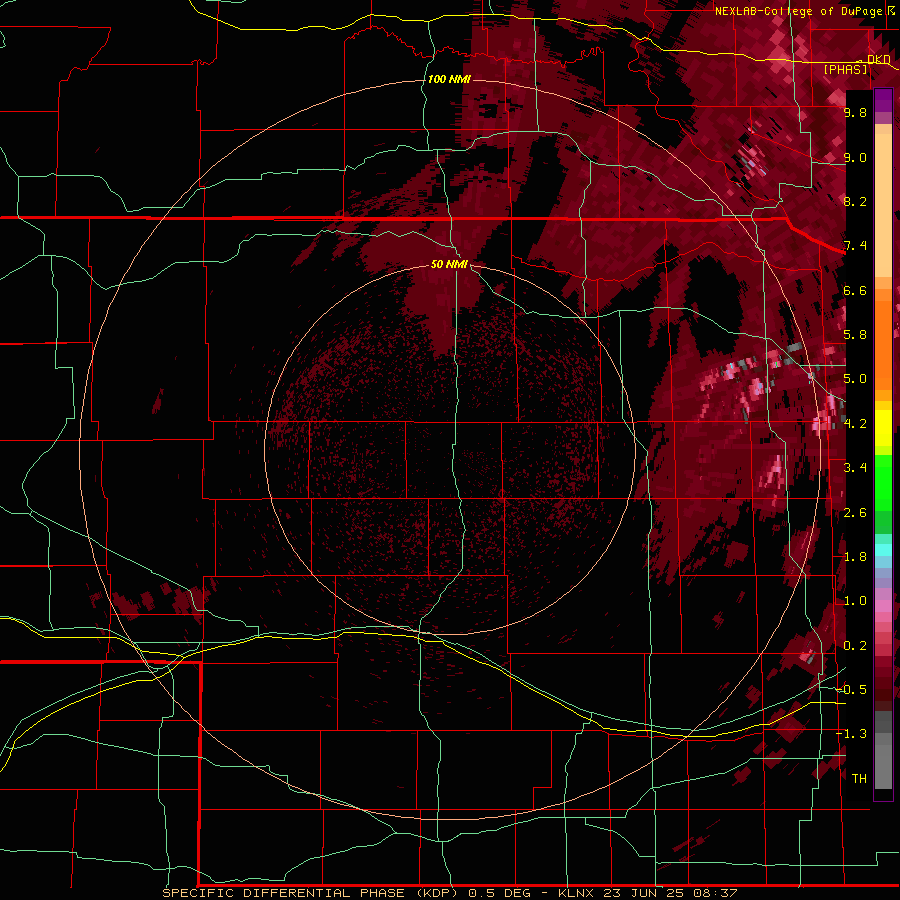Select the bright green segment of color bar
Screen dimensions: 900x900
[883, 482]
